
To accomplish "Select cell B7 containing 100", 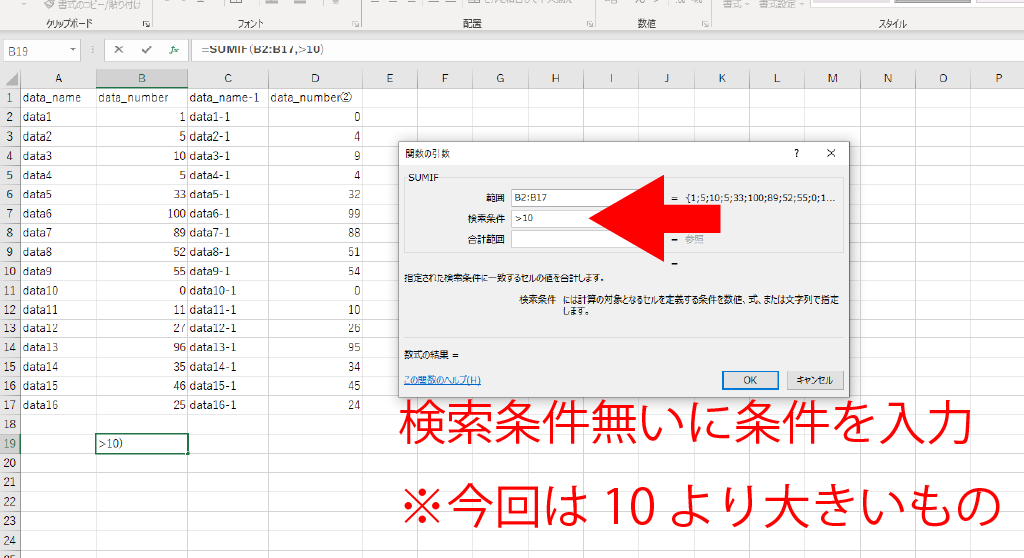I will point(142,214).
